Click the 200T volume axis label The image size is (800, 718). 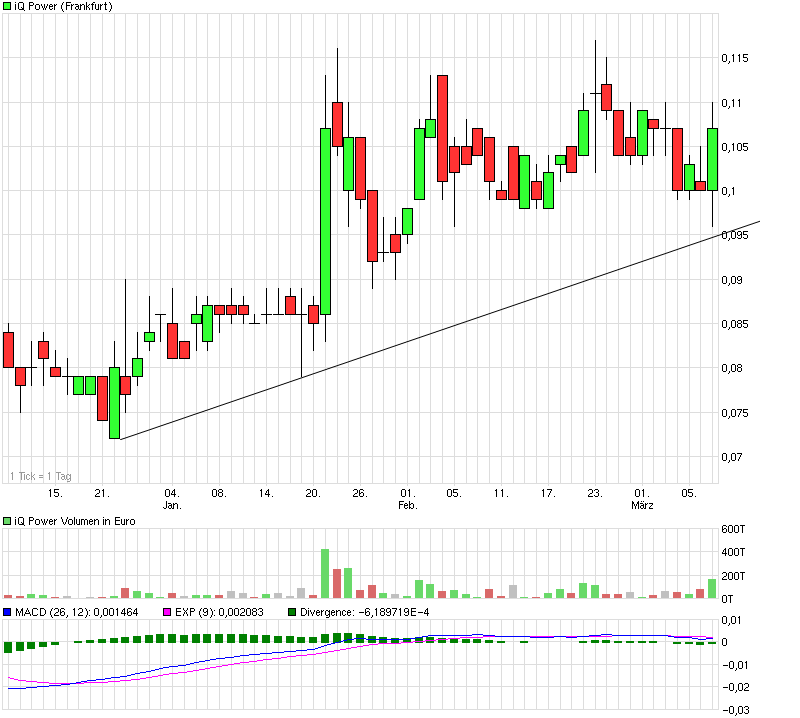[733, 576]
